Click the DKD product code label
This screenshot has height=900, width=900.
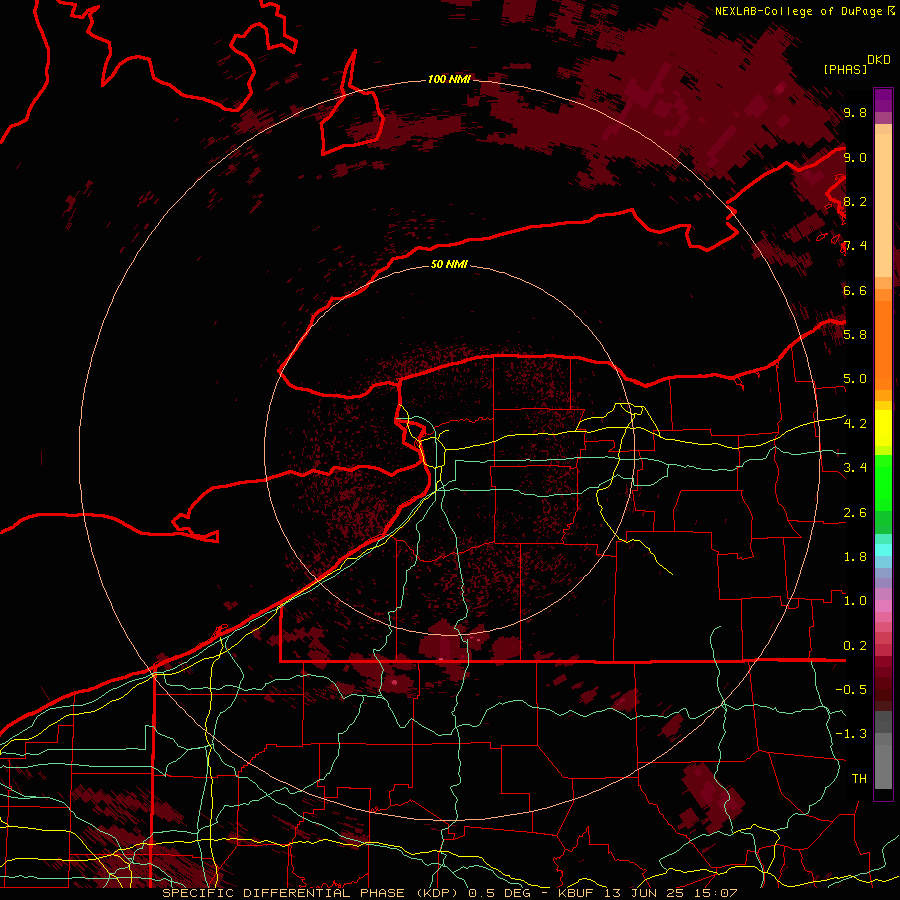click(879, 60)
